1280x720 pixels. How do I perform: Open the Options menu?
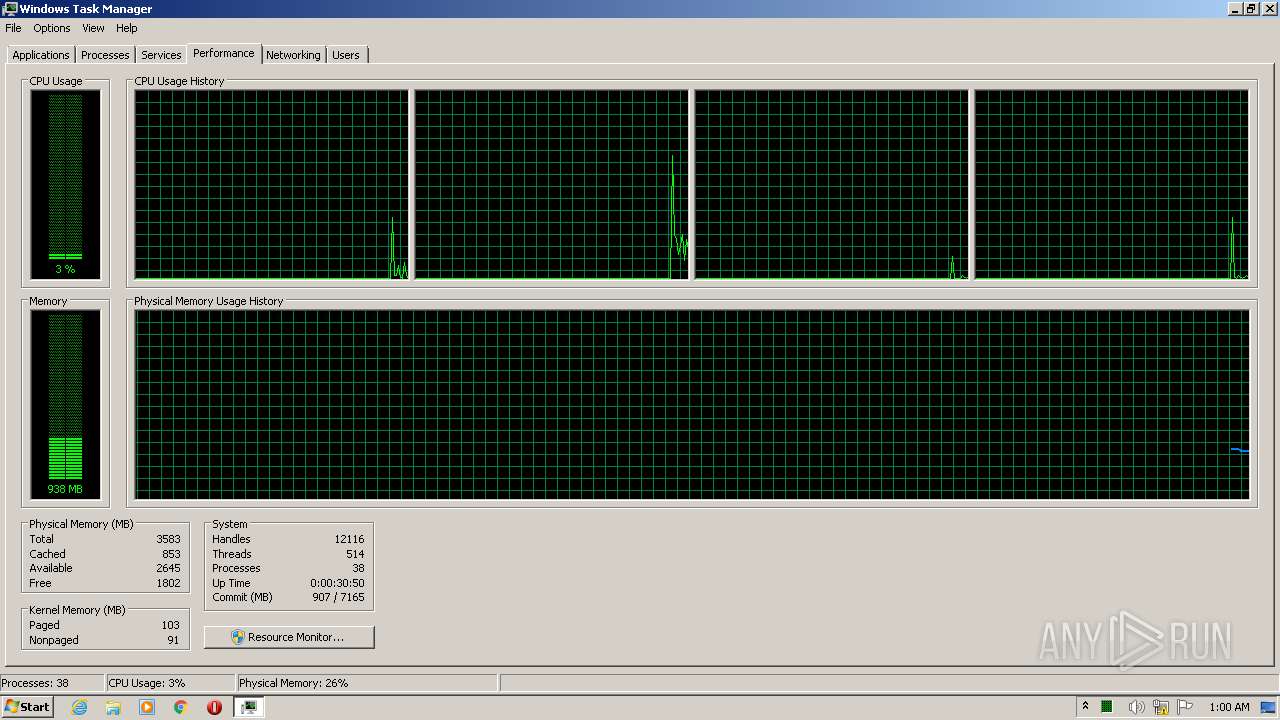[x=52, y=28]
